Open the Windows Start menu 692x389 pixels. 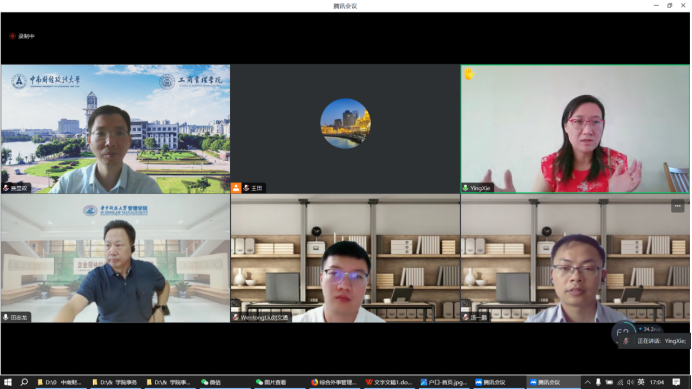(x=8, y=382)
